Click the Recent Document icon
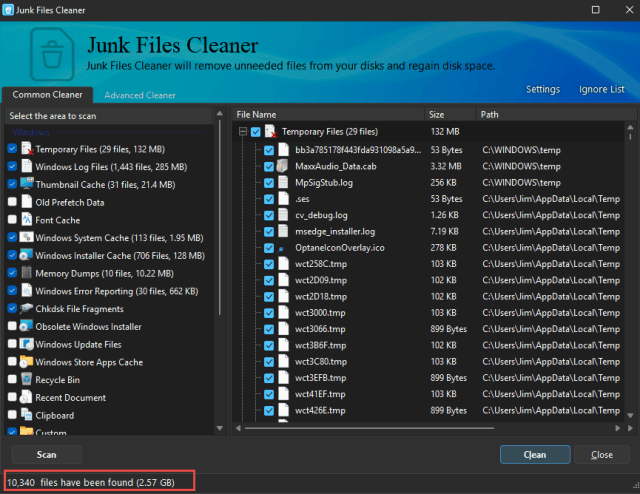Image resolution: width=640 pixels, height=494 pixels. pyautogui.click(x=26, y=397)
